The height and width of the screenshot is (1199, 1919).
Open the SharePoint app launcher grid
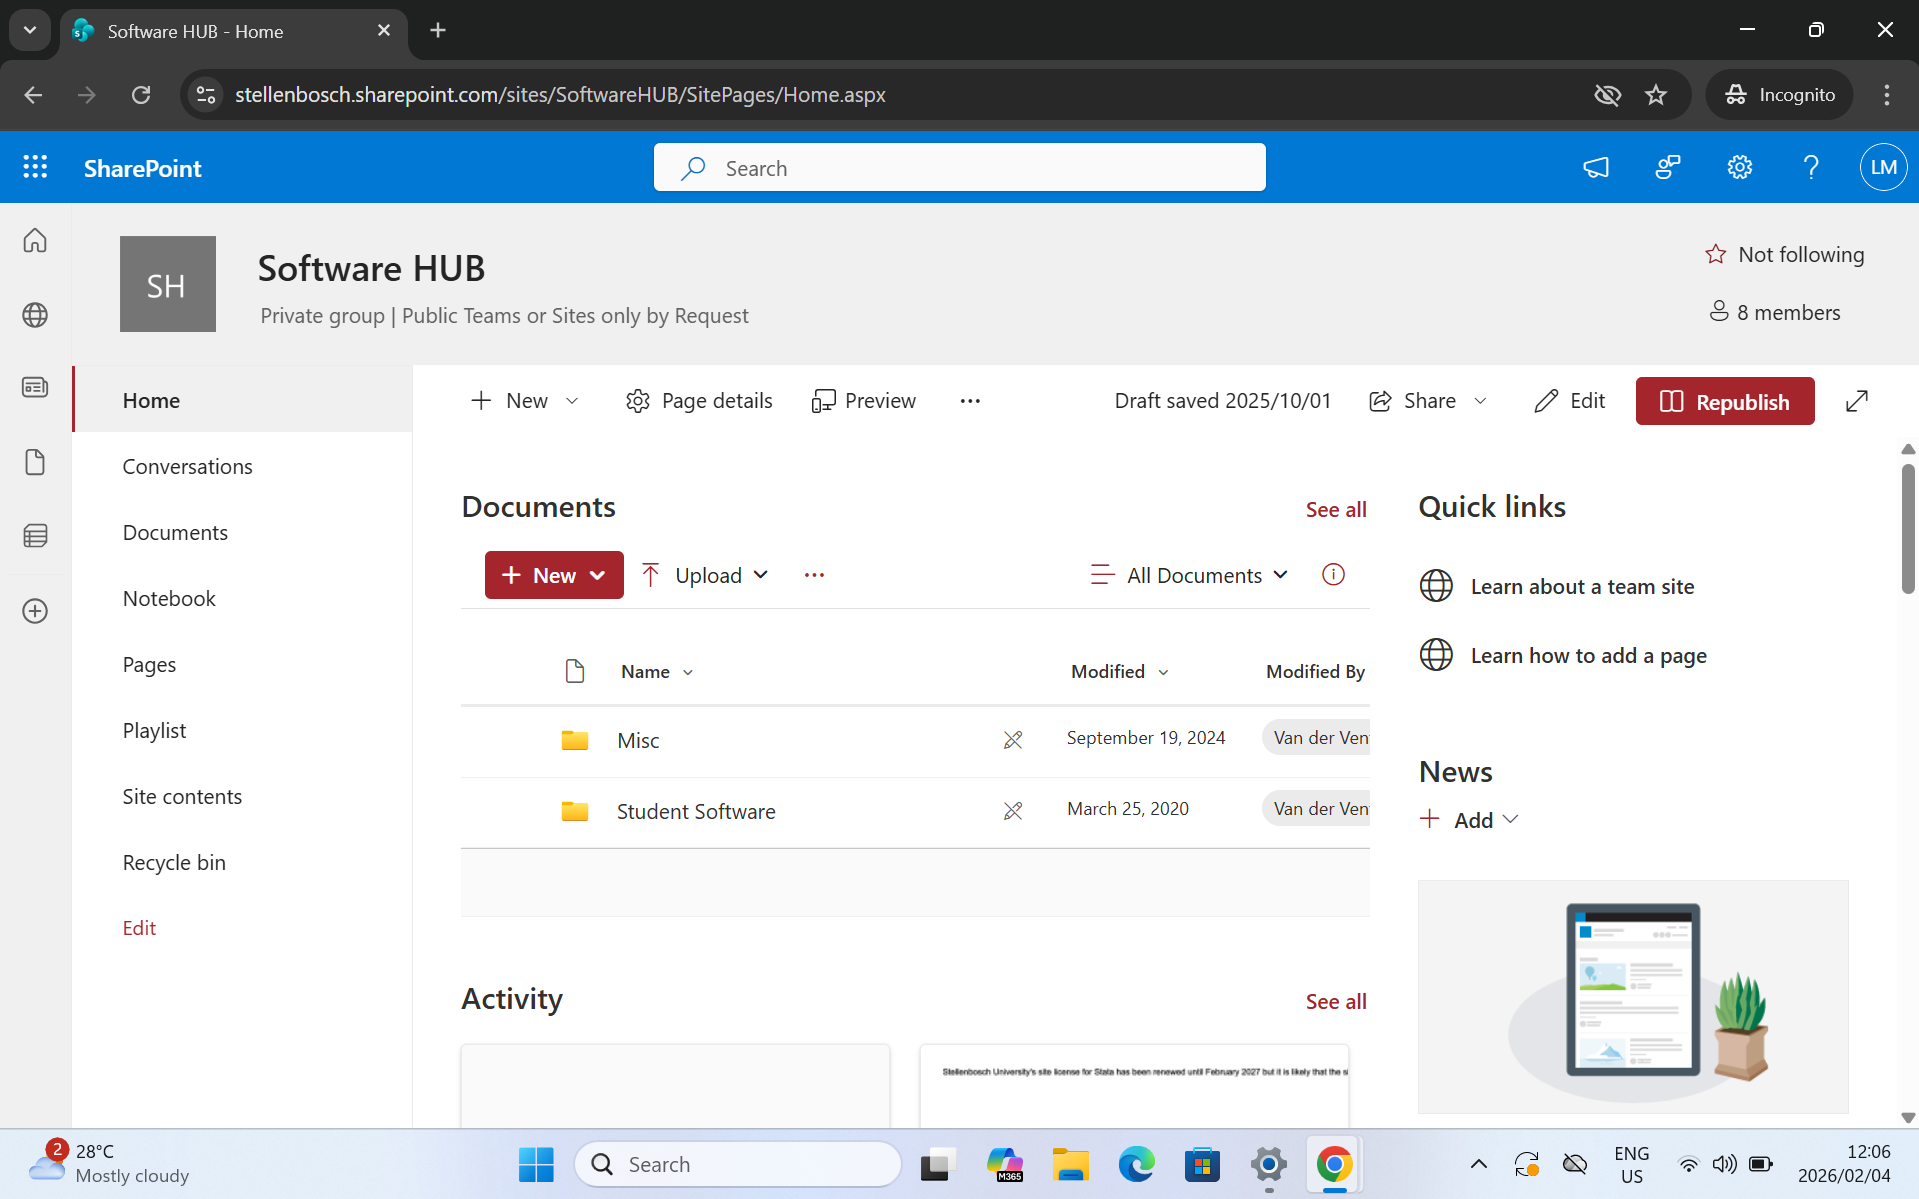click(x=35, y=167)
